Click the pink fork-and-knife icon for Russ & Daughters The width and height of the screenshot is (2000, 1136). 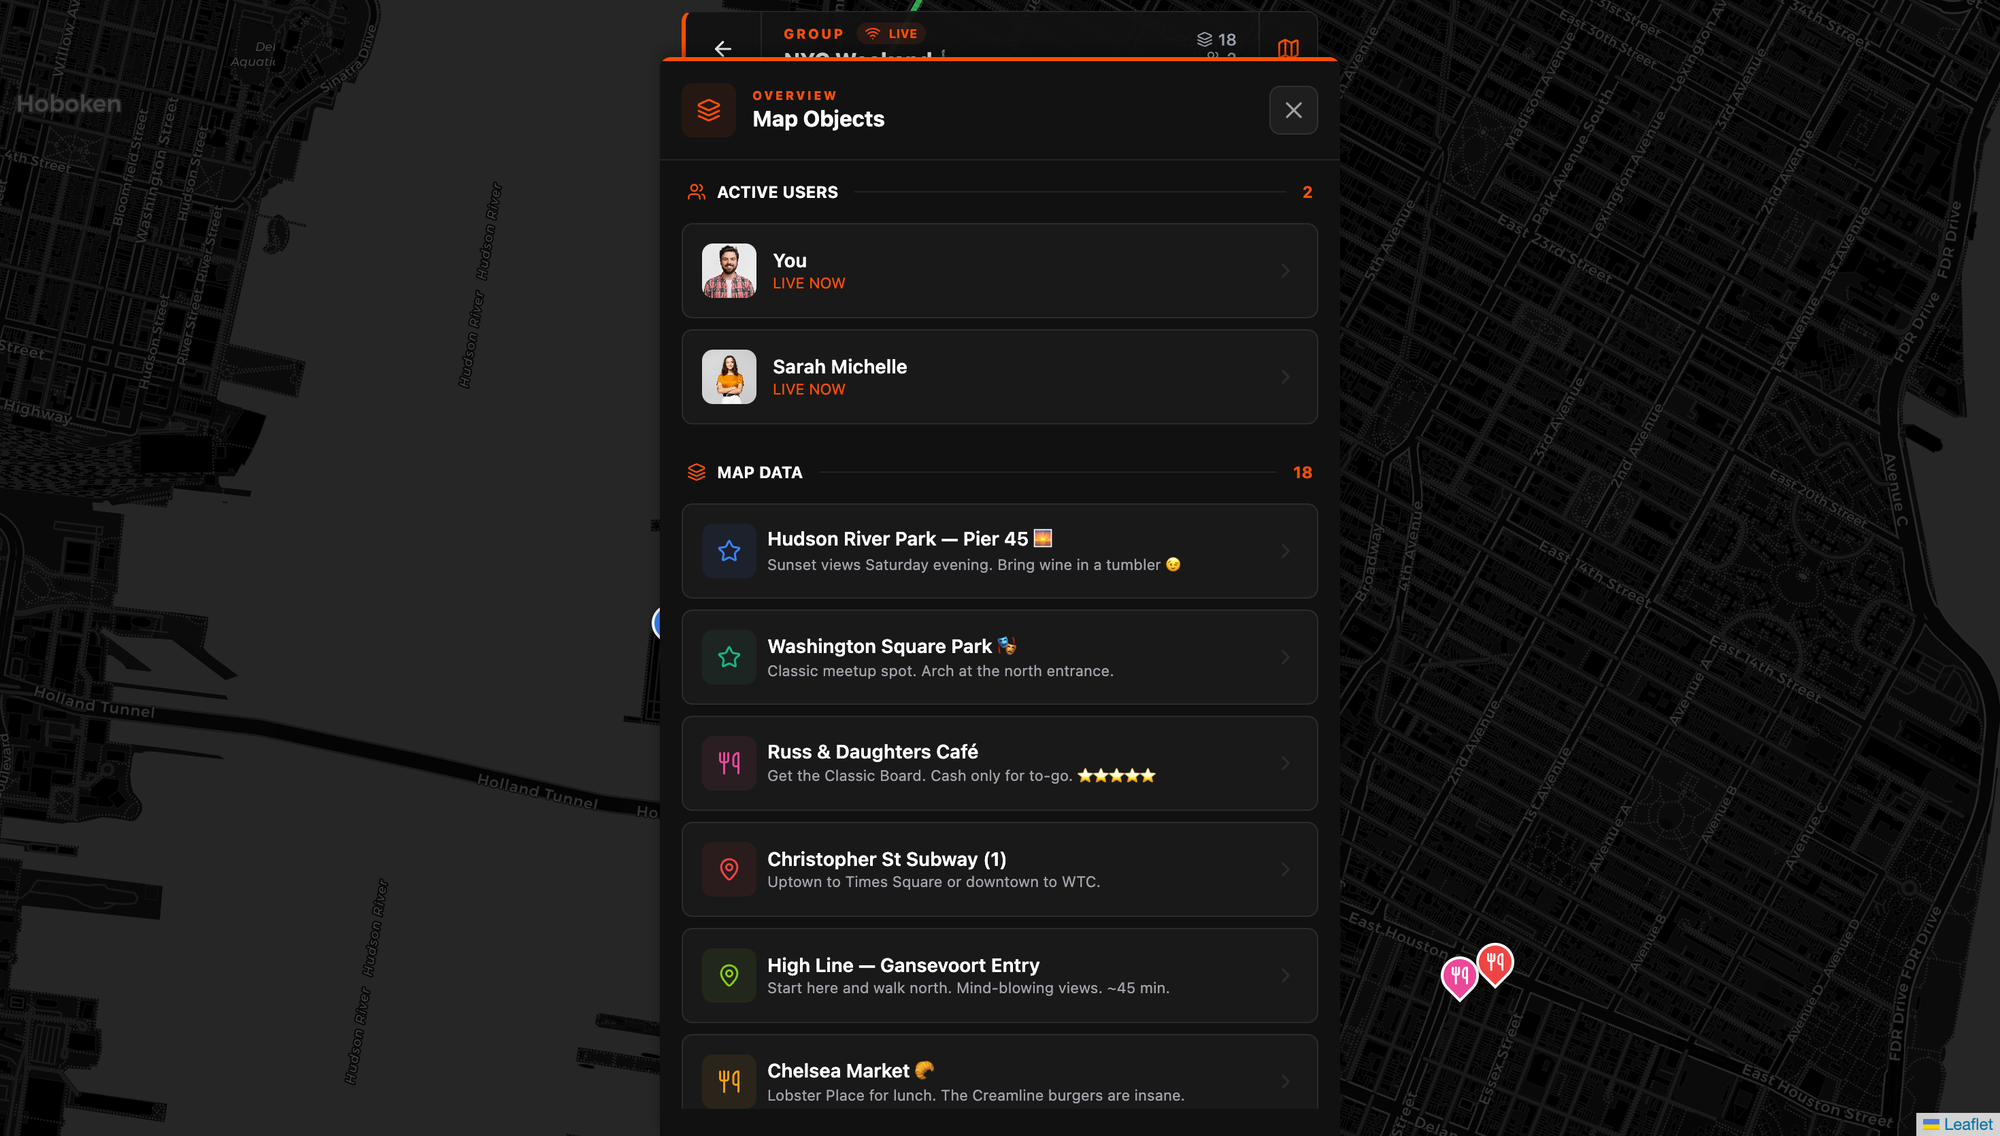point(729,763)
